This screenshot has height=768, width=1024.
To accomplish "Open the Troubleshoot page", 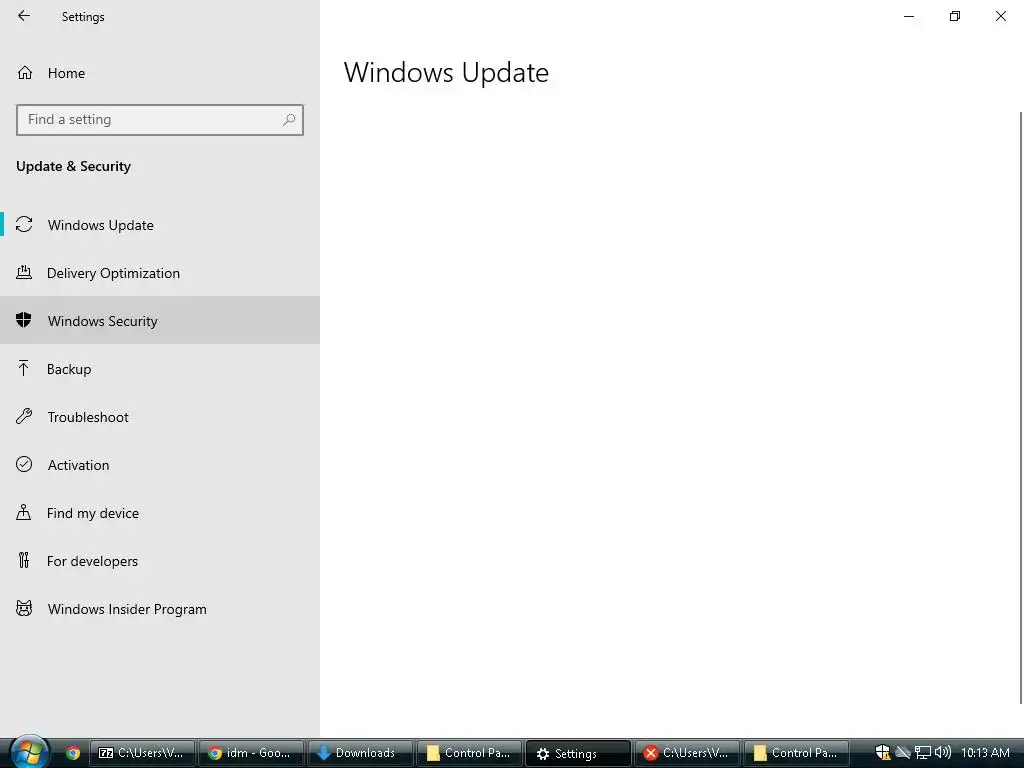I will (160, 417).
